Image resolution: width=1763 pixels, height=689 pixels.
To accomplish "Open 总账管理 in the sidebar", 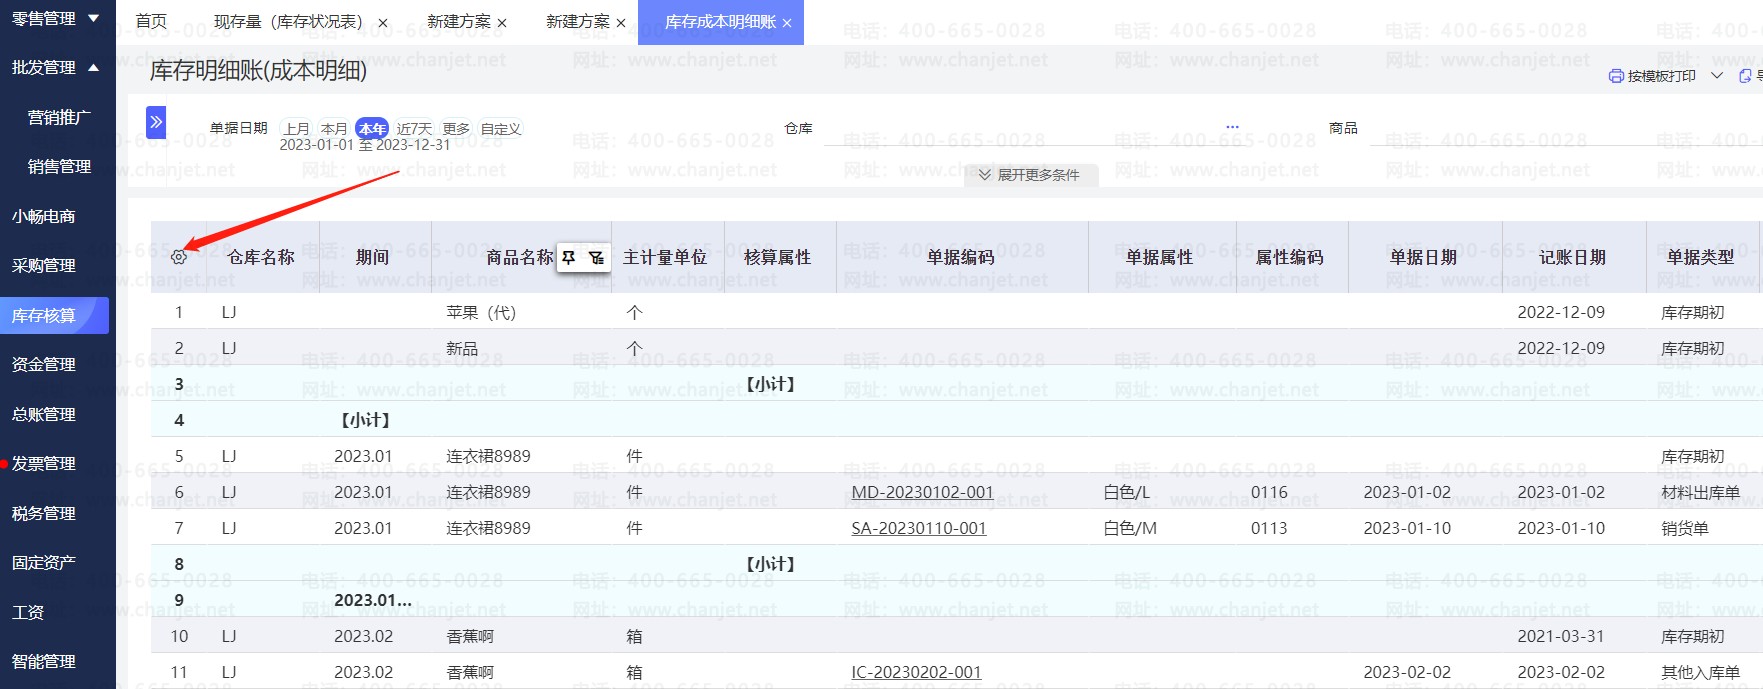I will tap(44, 414).
